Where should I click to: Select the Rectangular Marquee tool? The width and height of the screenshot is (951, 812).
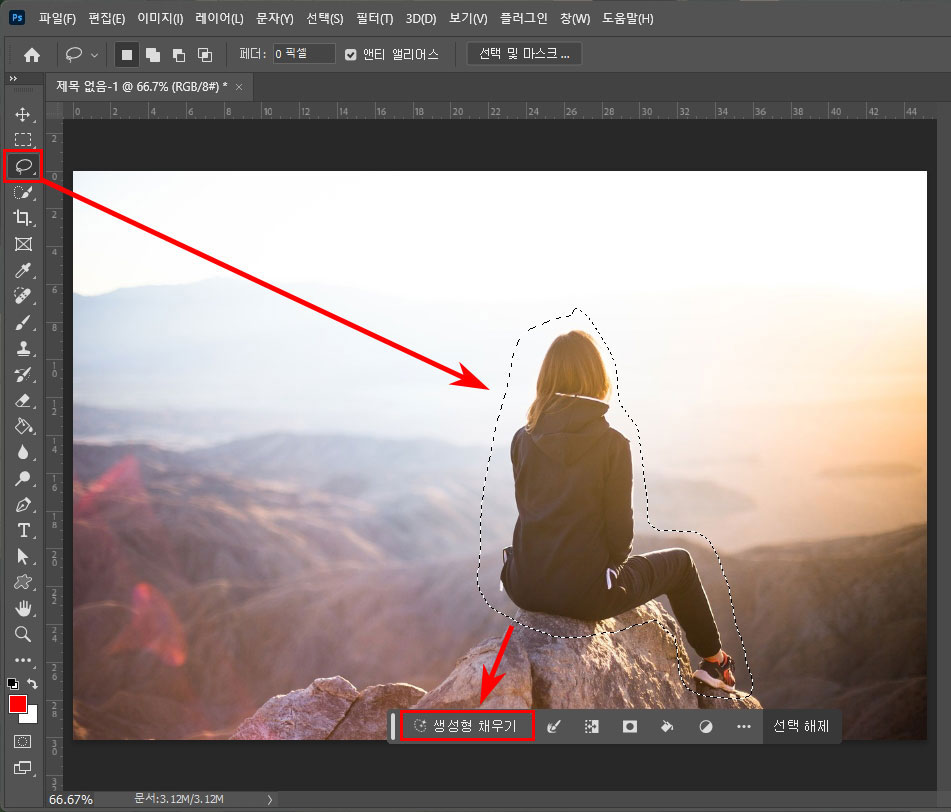click(x=23, y=140)
